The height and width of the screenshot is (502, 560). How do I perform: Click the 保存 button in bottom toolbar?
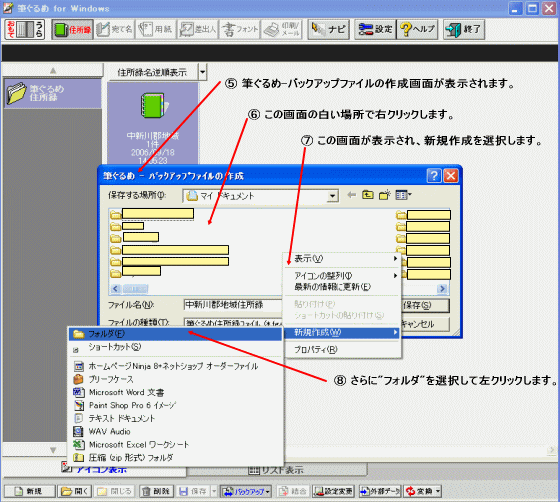[x=193, y=491]
